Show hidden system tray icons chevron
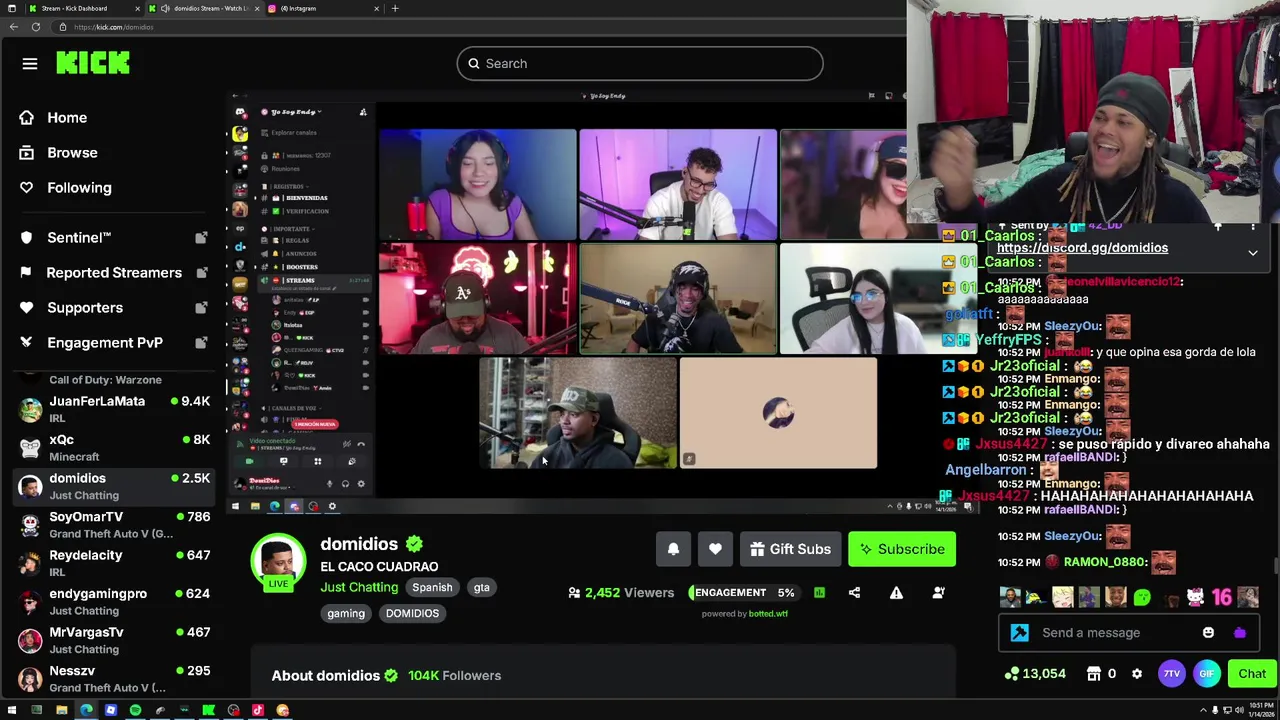This screenshot has width=1280, height=720. [1203, 710]
